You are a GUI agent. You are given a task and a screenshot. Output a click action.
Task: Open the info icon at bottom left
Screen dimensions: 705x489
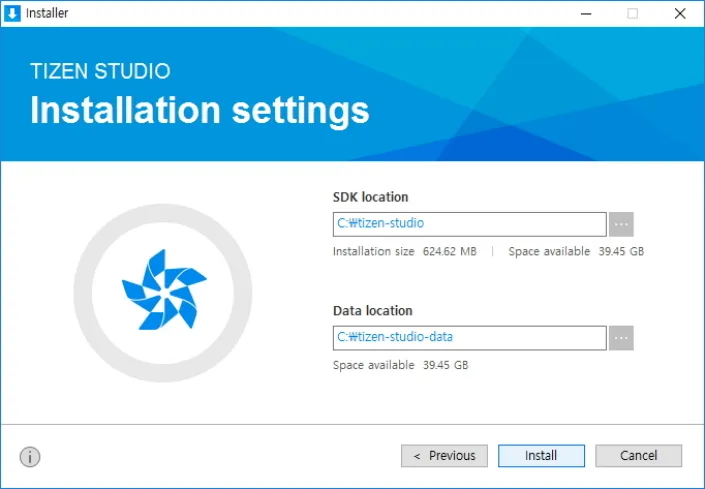tap(30, 457)
